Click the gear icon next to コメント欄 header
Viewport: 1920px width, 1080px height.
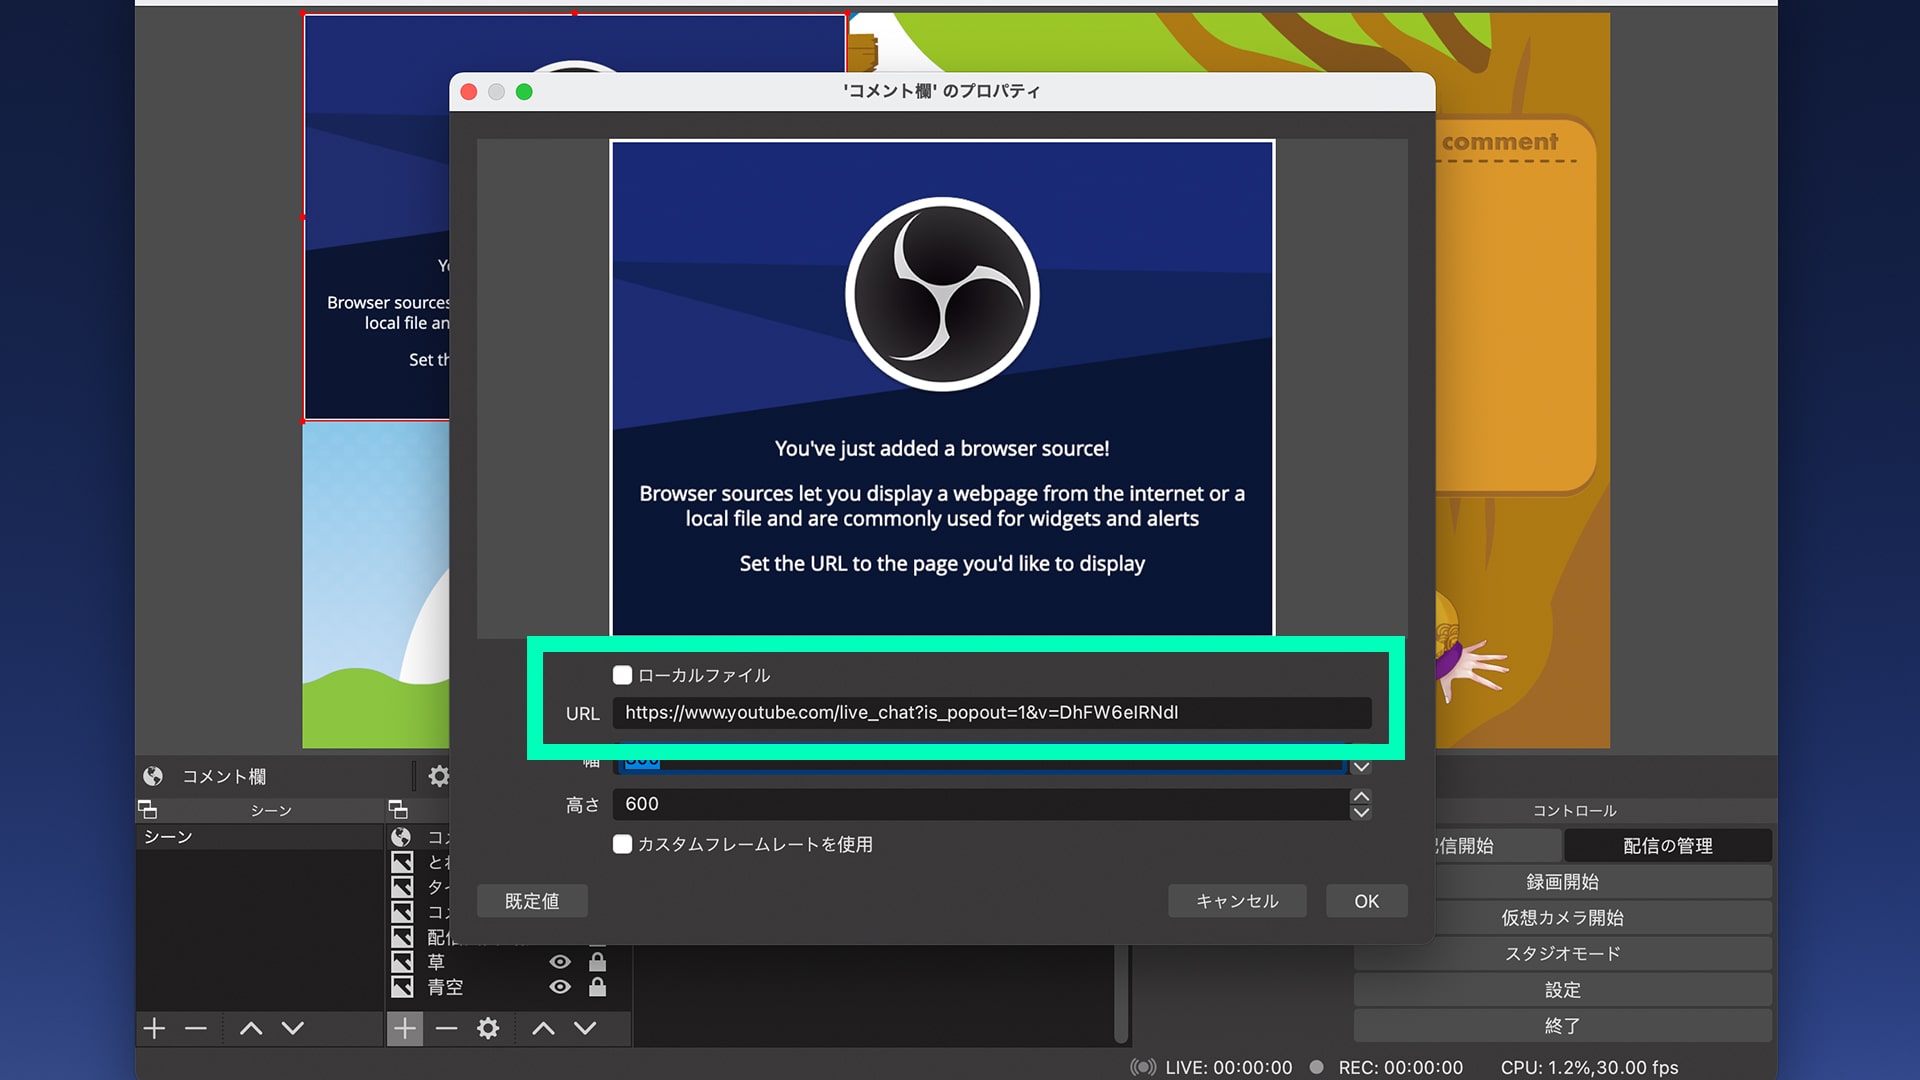(x=437, y=776)
